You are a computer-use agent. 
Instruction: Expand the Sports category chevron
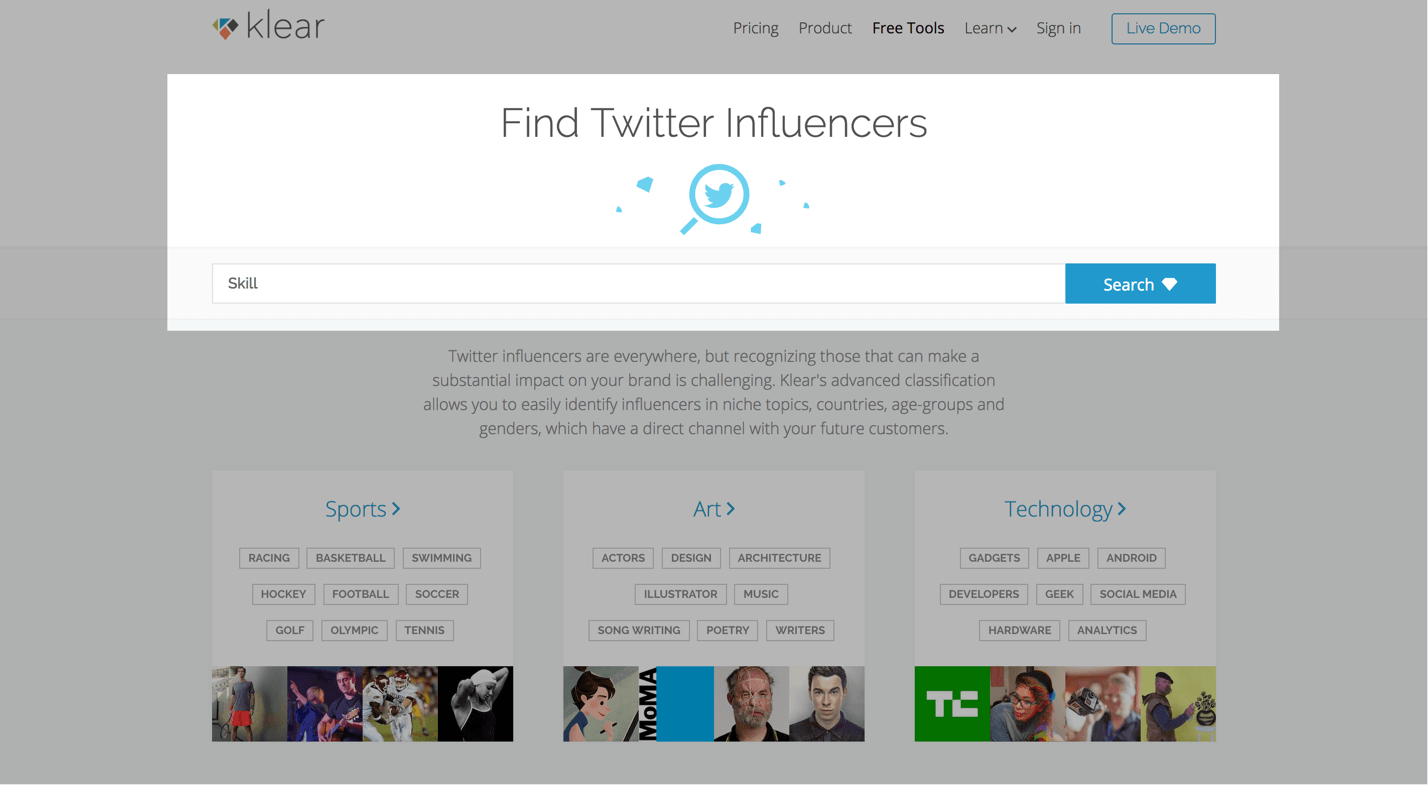(397, 509)
